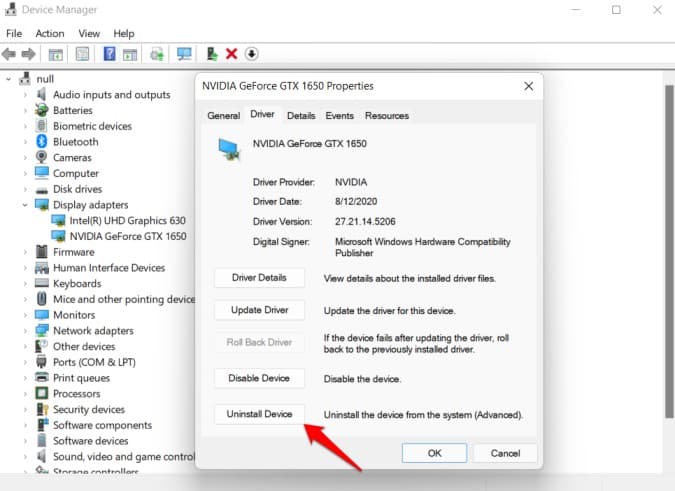Click the Disable Device button
The image size is (675, 491).
tap(259, 378)
